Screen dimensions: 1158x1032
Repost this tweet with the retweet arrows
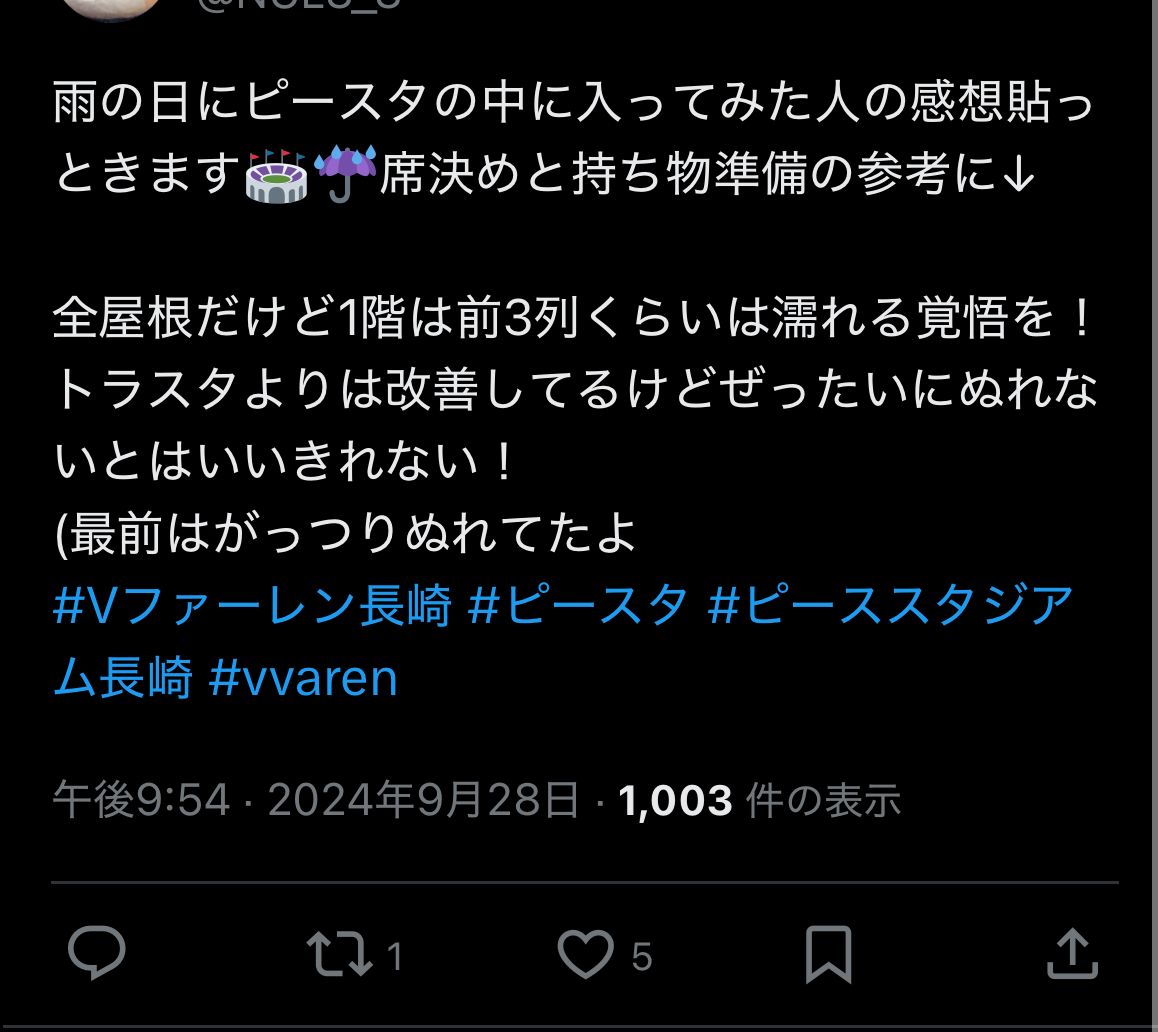tap(340, 954)
